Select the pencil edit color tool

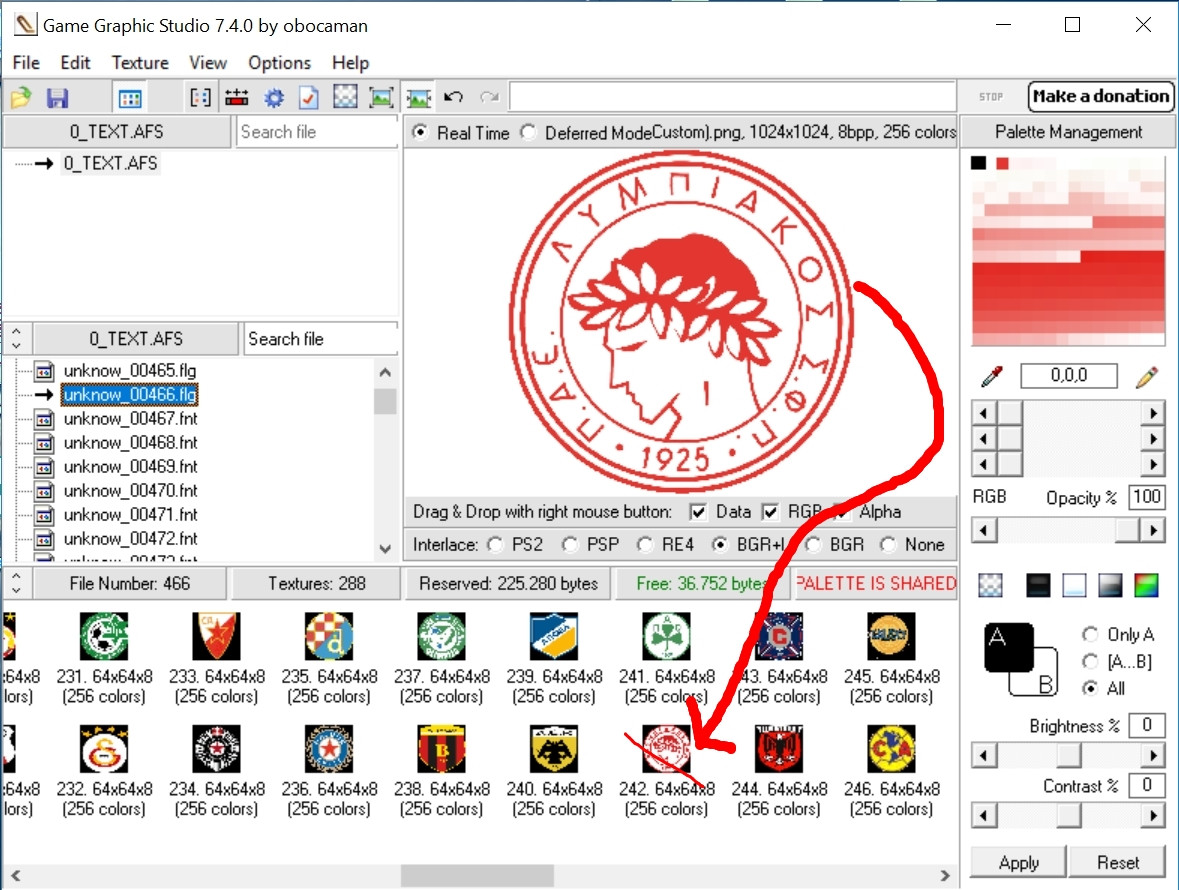tap(1147, 376)
